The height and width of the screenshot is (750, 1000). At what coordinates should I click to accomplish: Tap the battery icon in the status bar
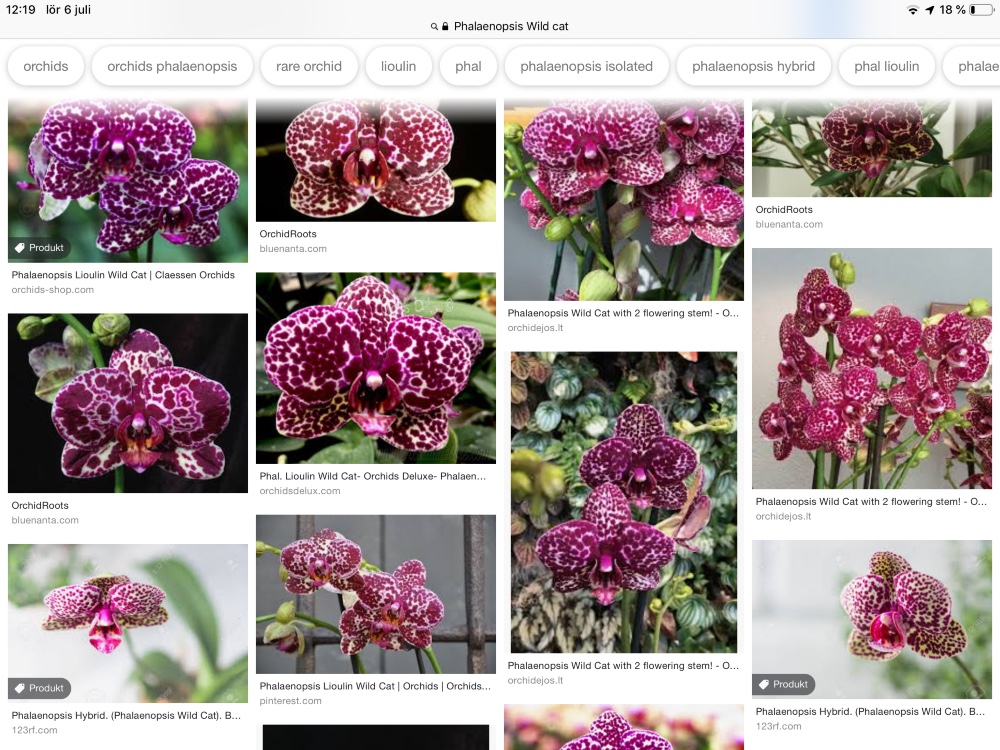(x=980, y=10)
